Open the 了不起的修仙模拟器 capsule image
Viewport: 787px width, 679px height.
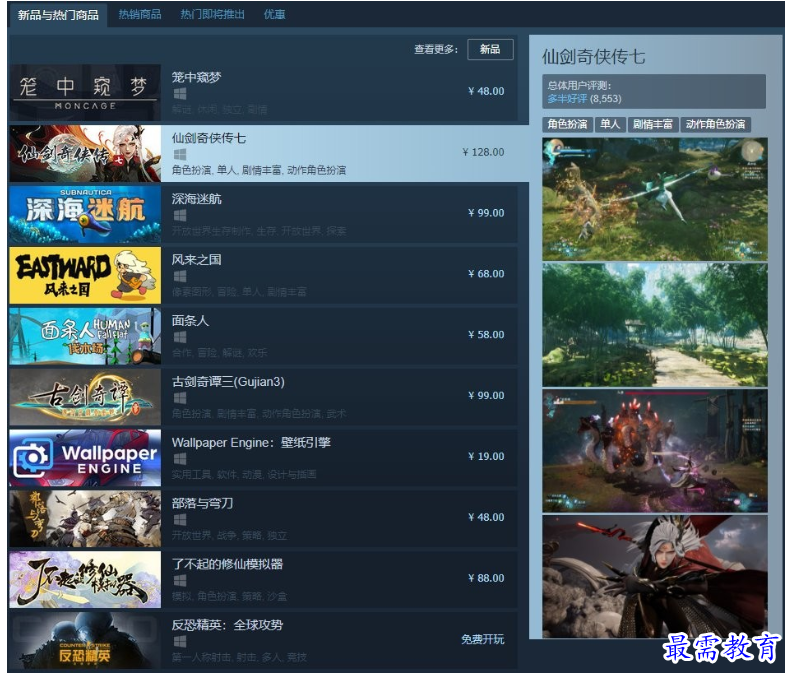tap(85, 580)
